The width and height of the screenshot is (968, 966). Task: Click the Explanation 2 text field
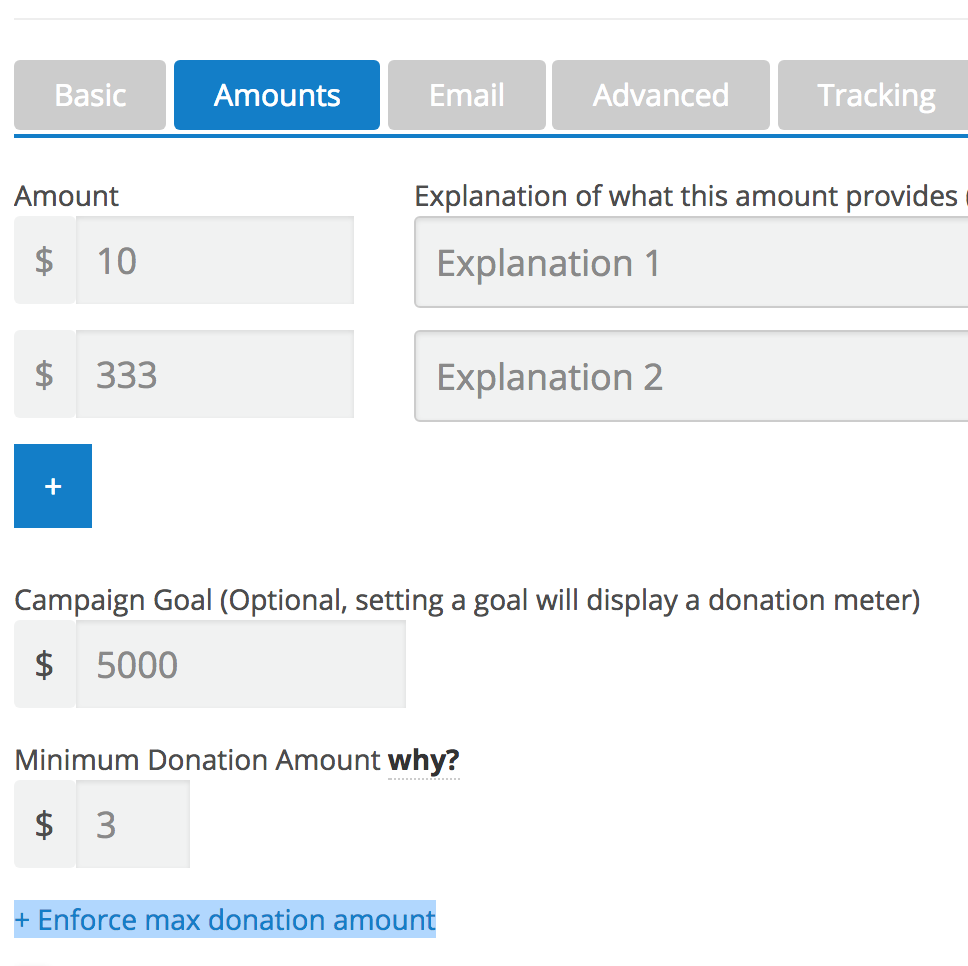pos(690,377)
